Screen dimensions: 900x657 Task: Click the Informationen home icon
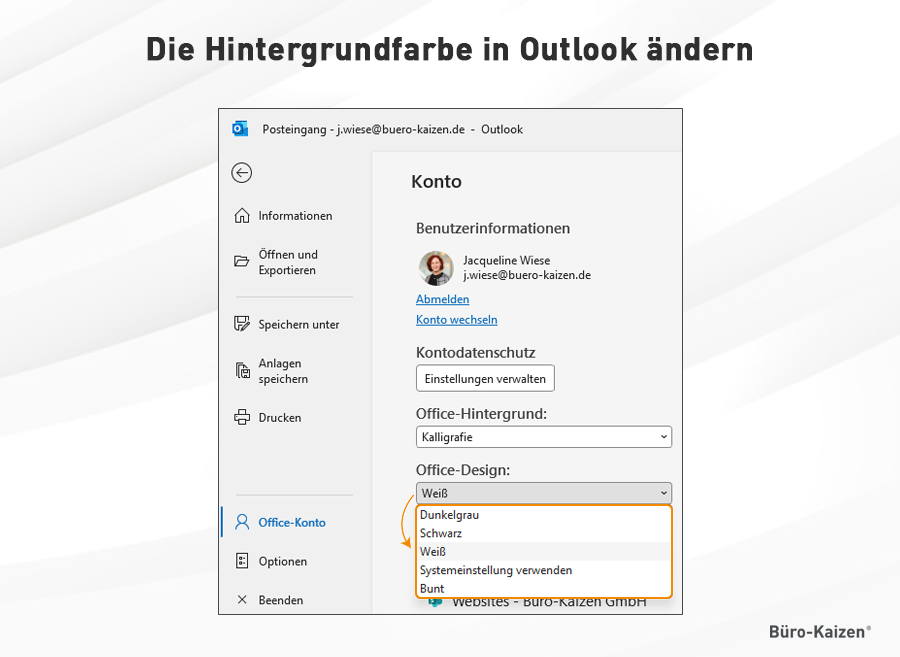pyautogui.click(x=242, y=216)
